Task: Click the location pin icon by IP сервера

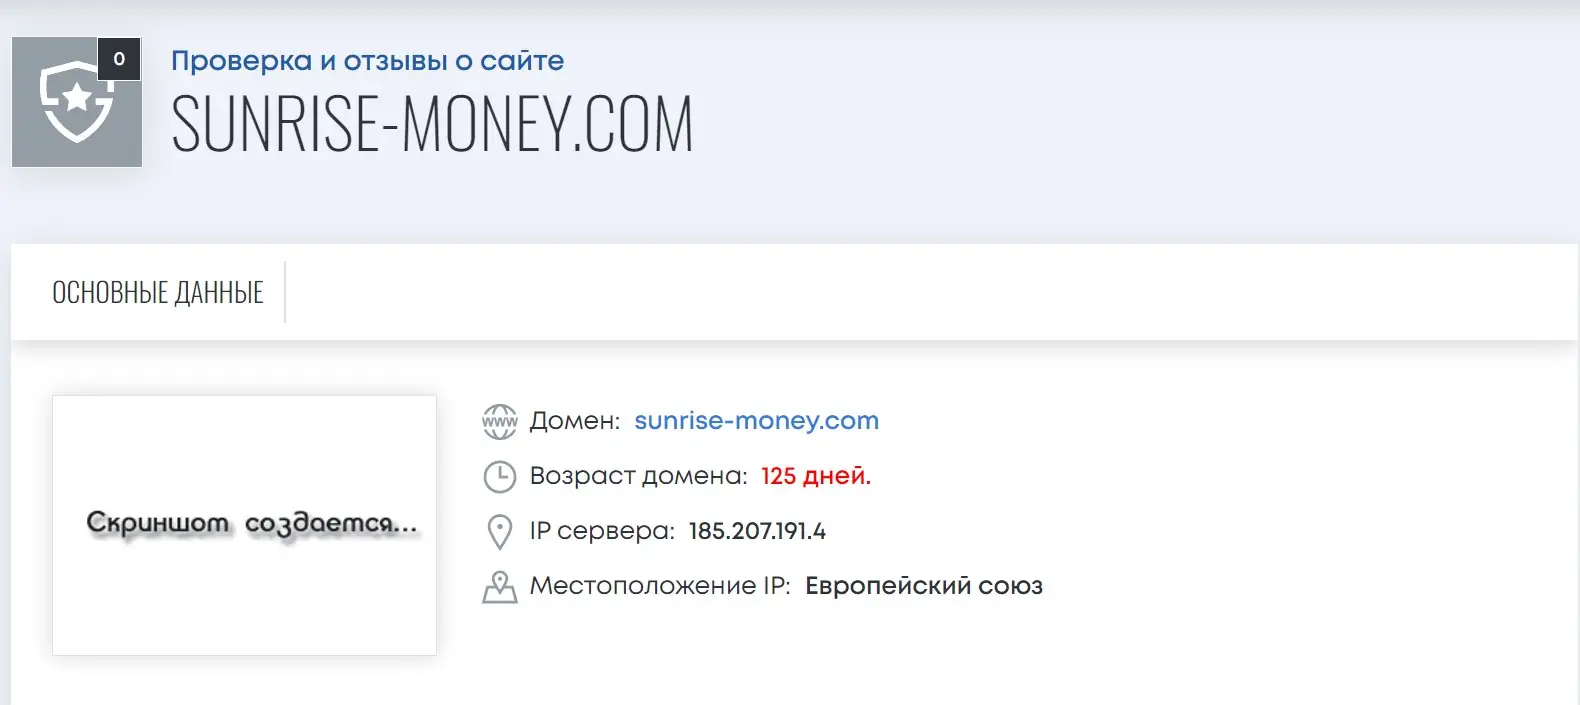Action: [499, 532]
